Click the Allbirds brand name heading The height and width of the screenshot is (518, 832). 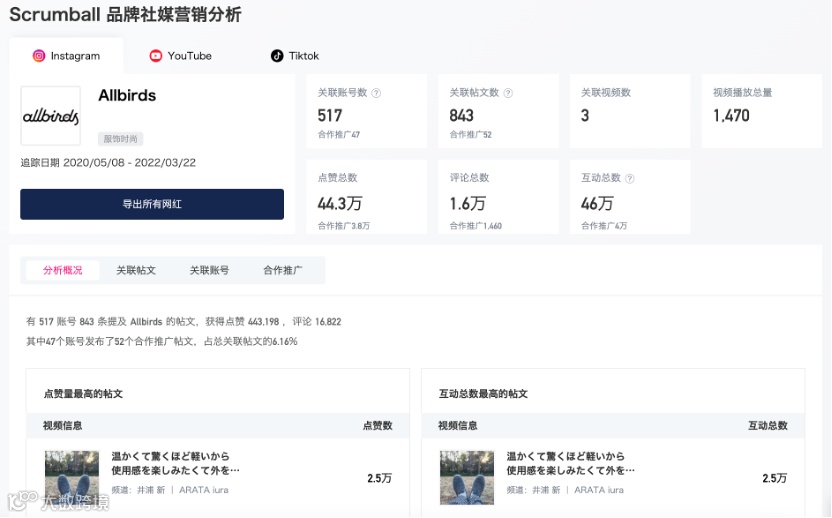click(127, 96)
